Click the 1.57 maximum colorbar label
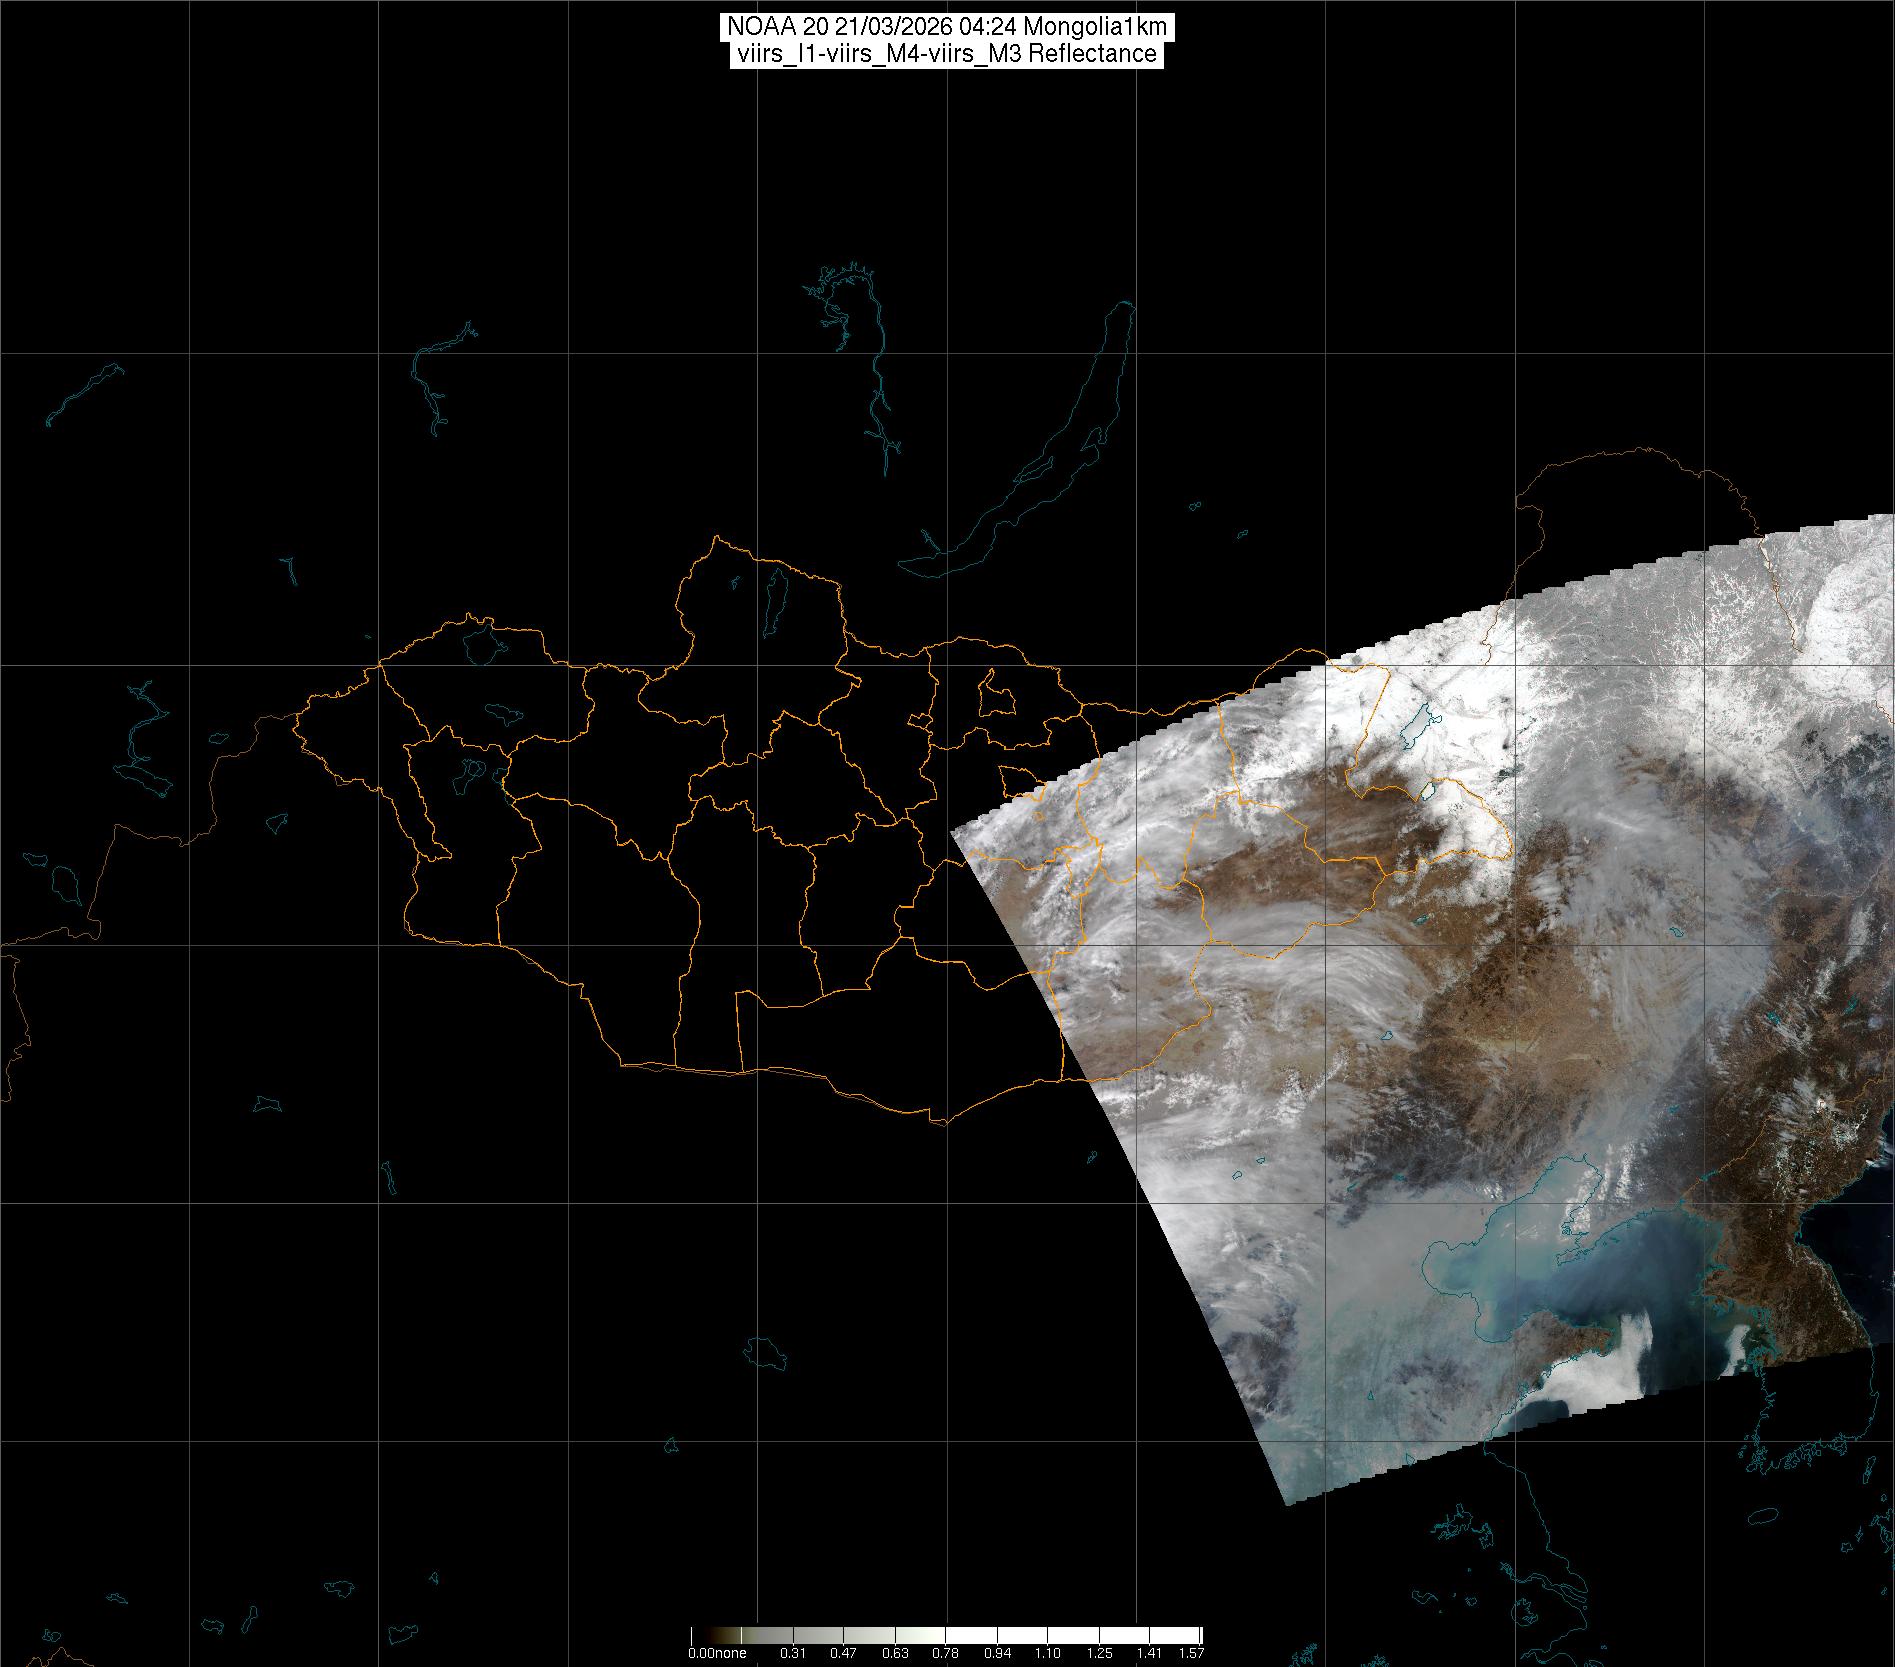 coord(1190,1653)
